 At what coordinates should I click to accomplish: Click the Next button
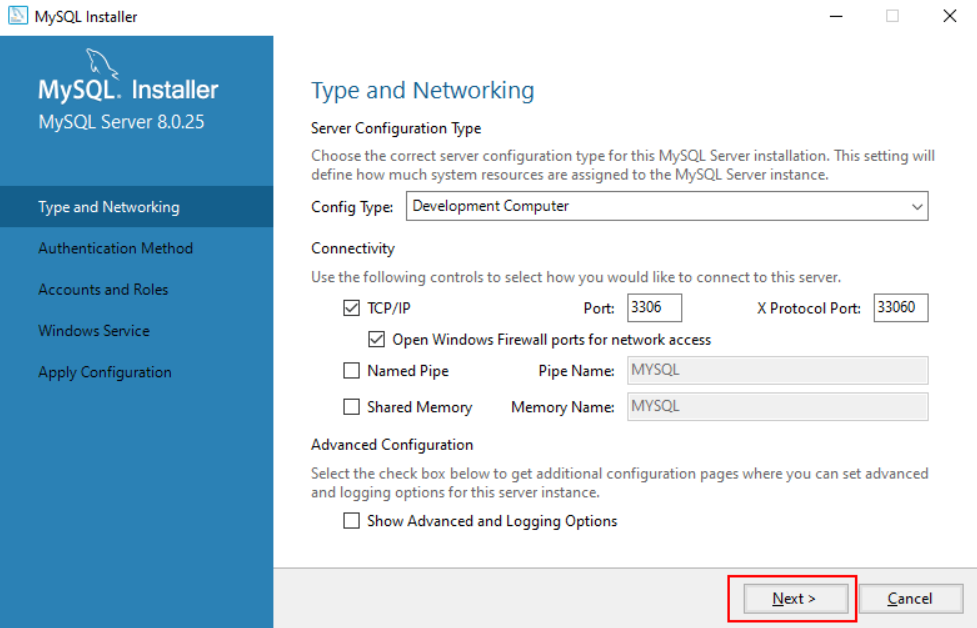pos(794,599)
